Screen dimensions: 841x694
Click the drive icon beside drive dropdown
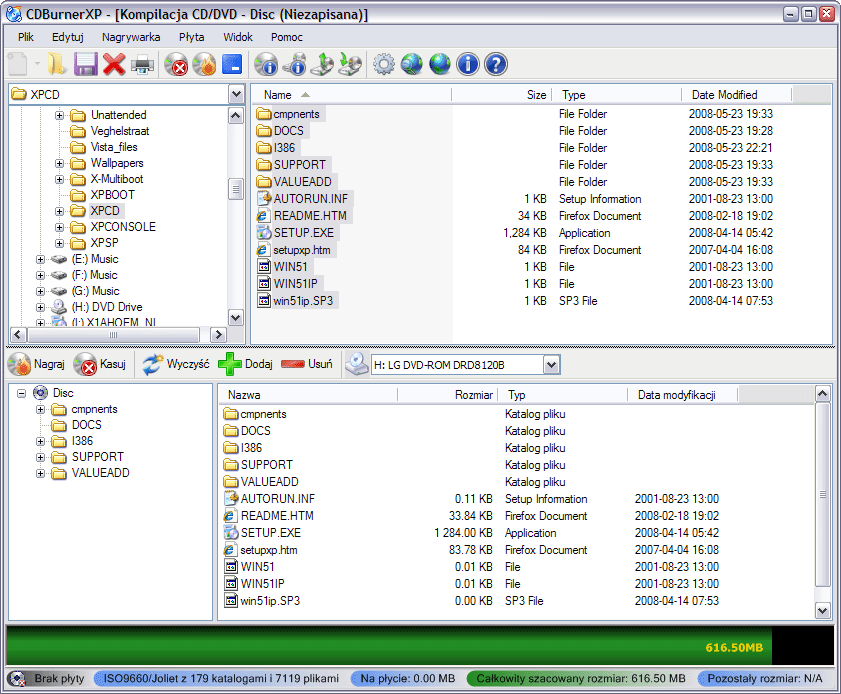357,364
